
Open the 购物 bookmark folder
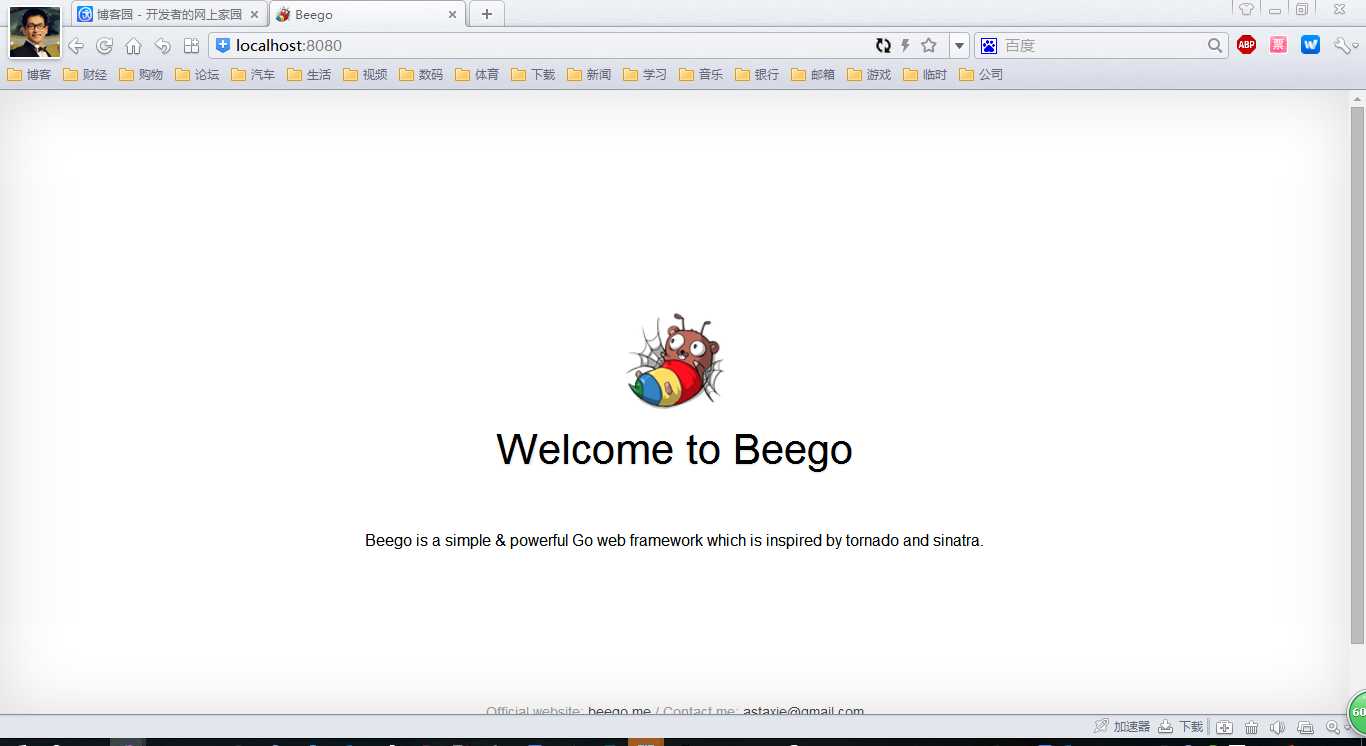coord(141,75)
